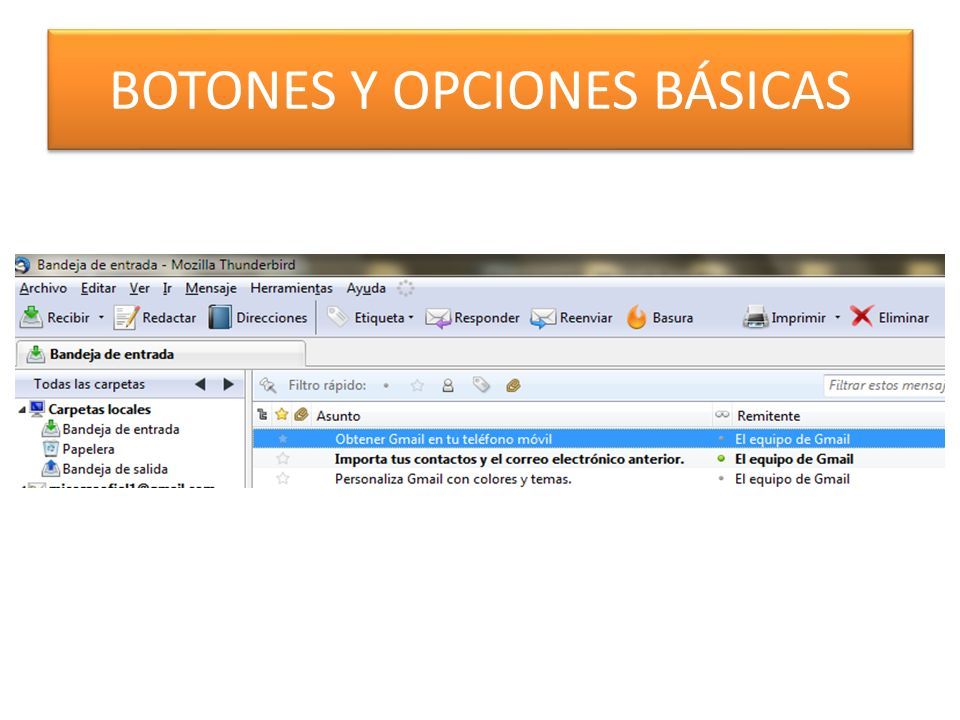Image resolution: width=960 pixels, height=720 pixels.
Task: Forward the message with Reenviar
Action: coord(571,317)
